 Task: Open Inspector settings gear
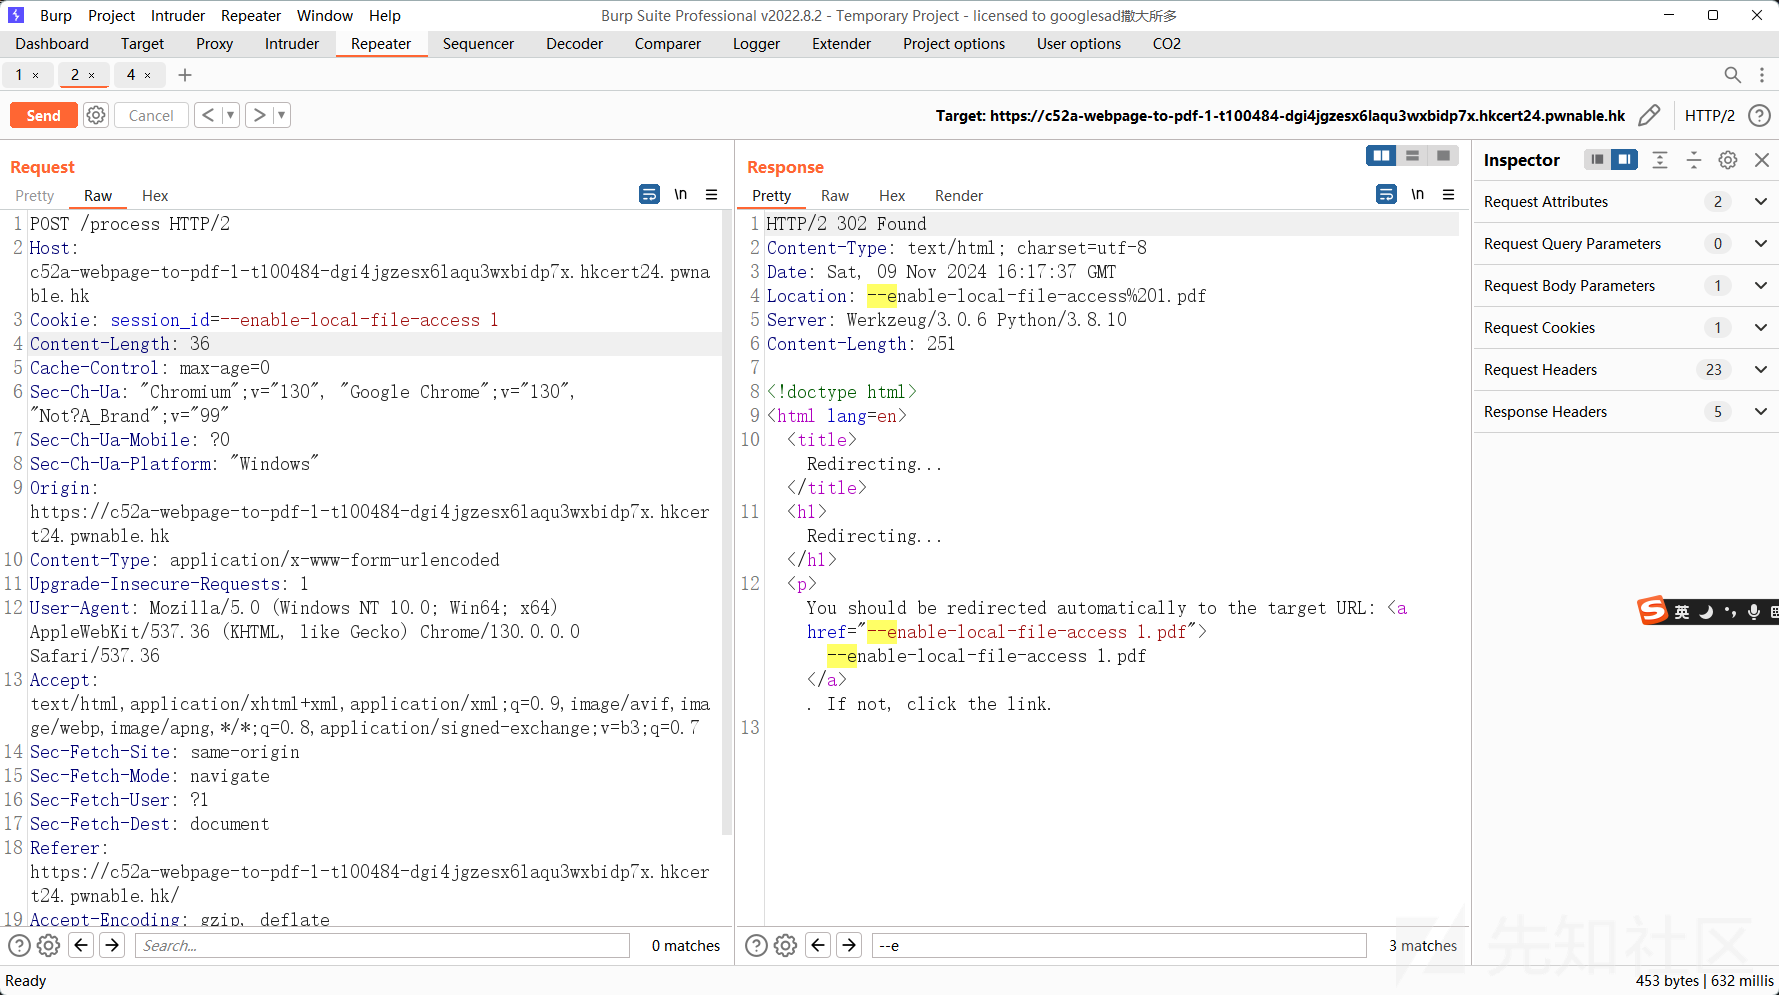[x=1728, y=160]
